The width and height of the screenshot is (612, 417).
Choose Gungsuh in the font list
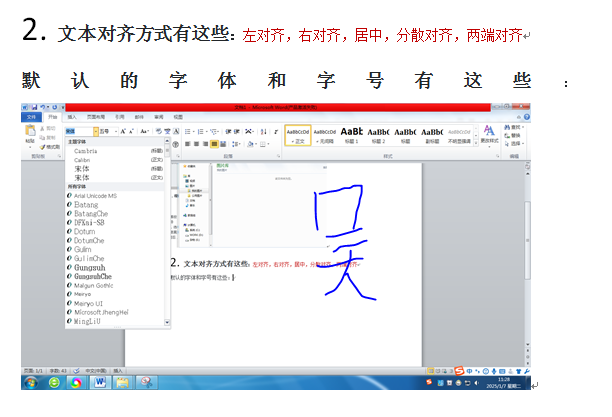(115, 267)
